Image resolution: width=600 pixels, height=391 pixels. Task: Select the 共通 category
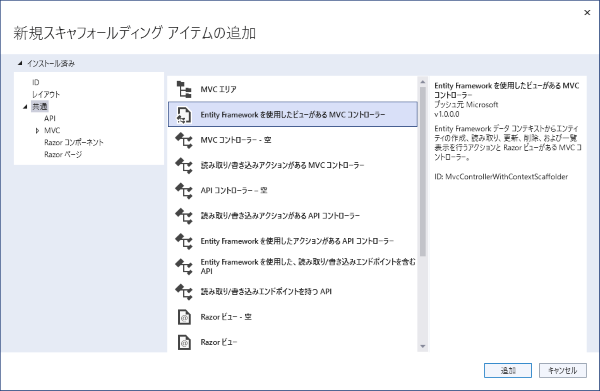coord(39,106)
